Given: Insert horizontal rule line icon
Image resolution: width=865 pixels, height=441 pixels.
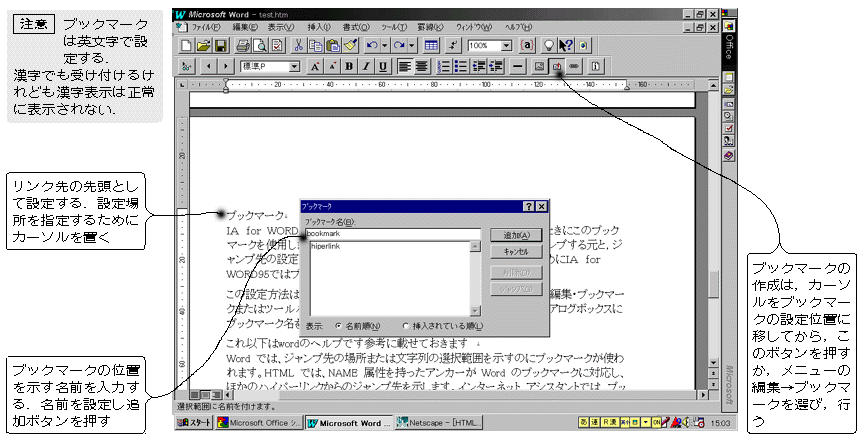Looking at the screenshot, I should point(517,67).
